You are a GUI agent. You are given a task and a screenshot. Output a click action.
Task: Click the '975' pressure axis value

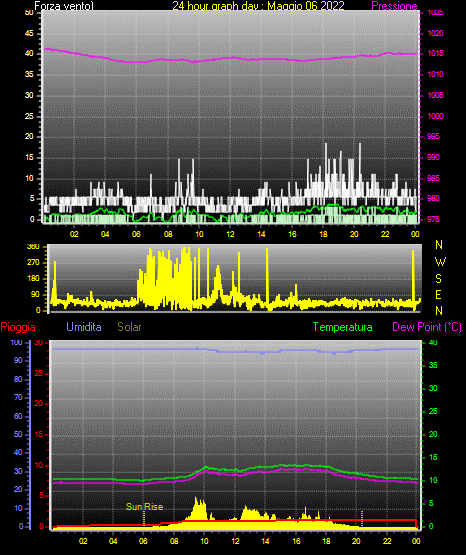coord(433,219)
